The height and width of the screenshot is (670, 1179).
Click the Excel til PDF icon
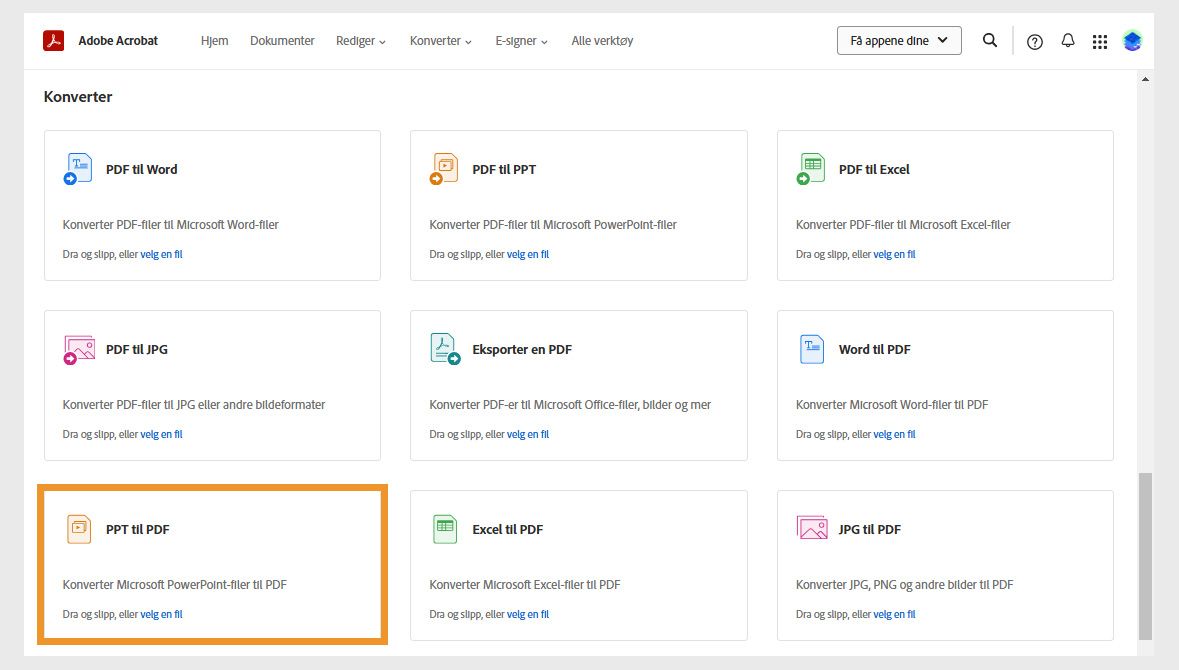point(445,529)
